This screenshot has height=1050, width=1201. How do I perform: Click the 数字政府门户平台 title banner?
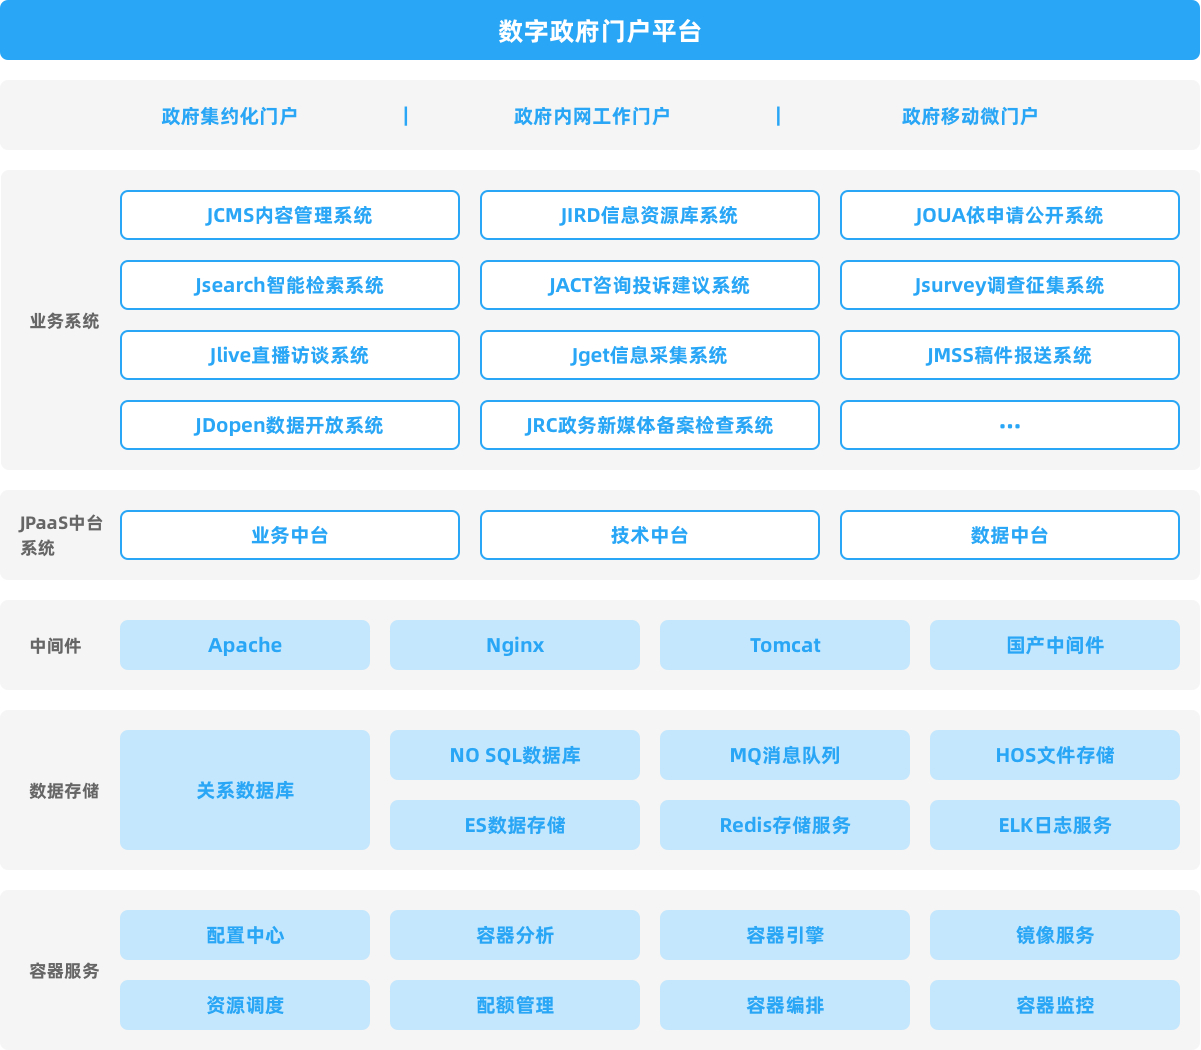pos(600,31)
